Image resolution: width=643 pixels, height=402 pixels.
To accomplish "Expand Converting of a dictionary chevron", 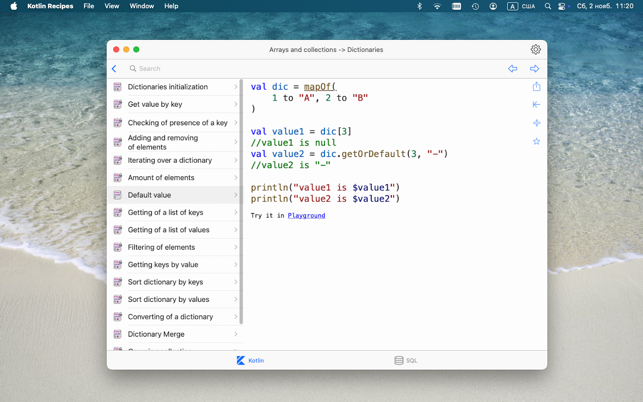I will pos(236,317).
